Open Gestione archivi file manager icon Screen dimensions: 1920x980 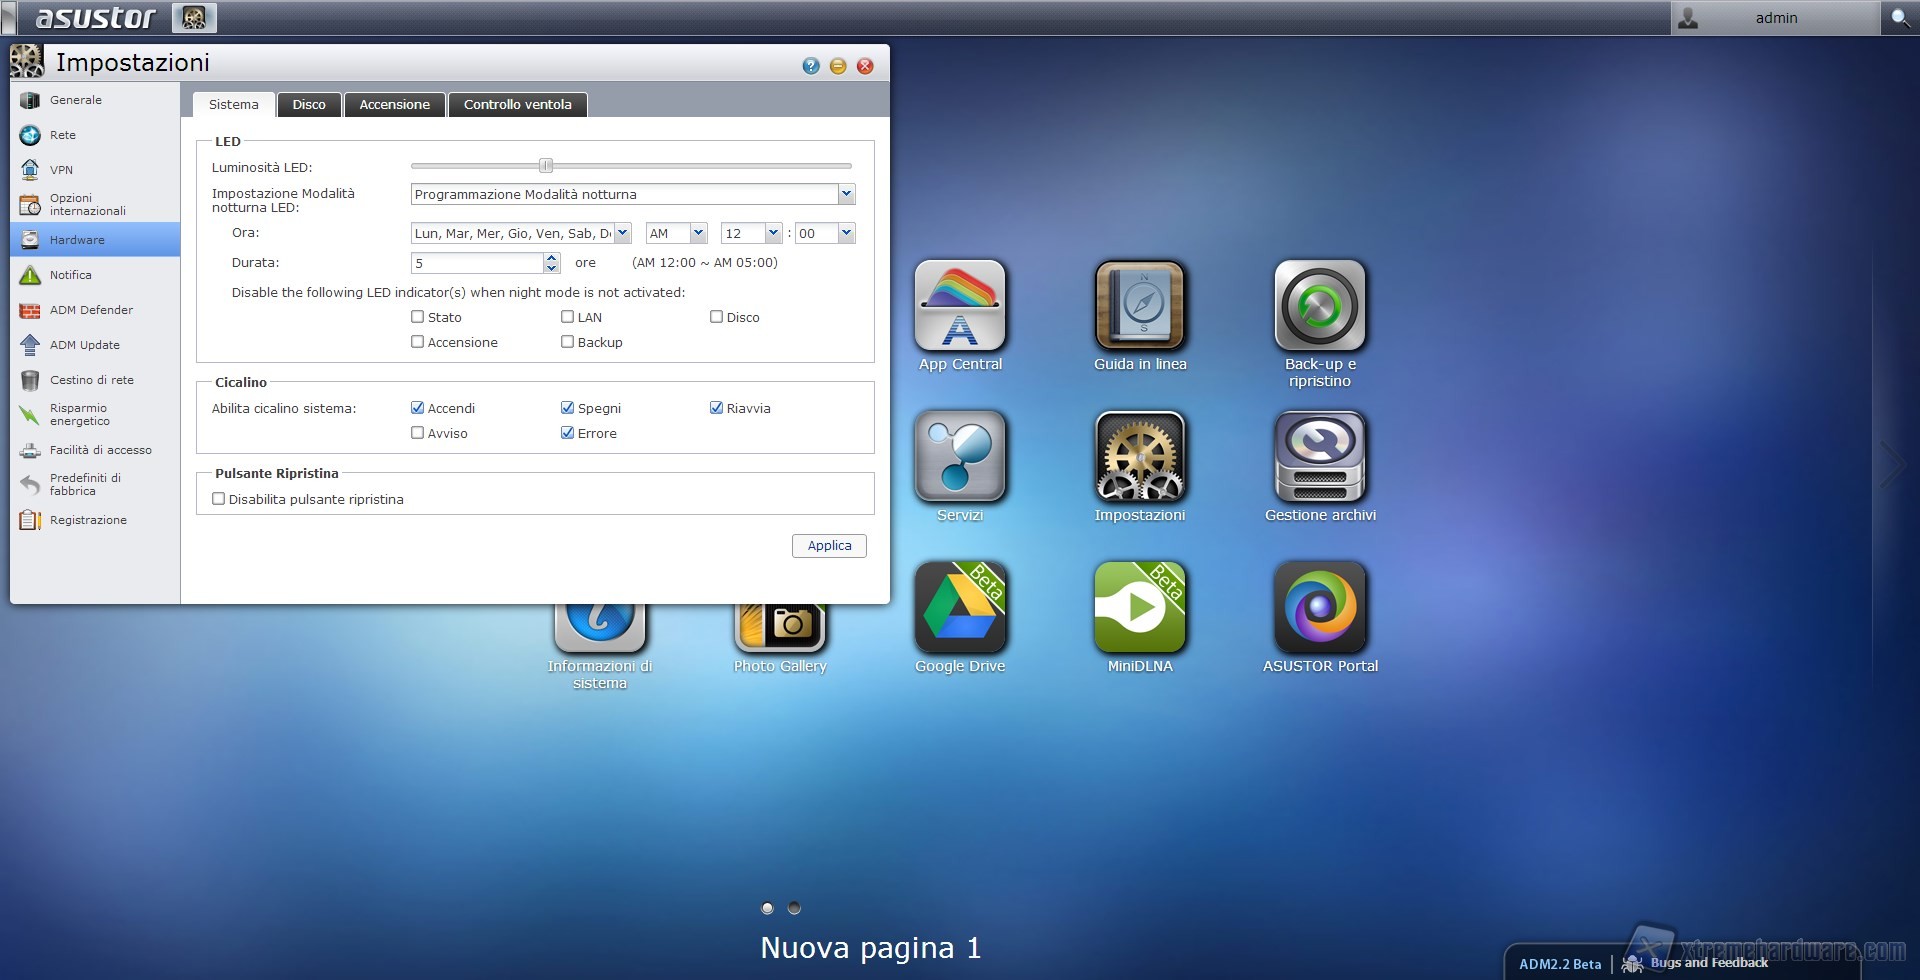pyautogui.click(x=1320, y=456)
